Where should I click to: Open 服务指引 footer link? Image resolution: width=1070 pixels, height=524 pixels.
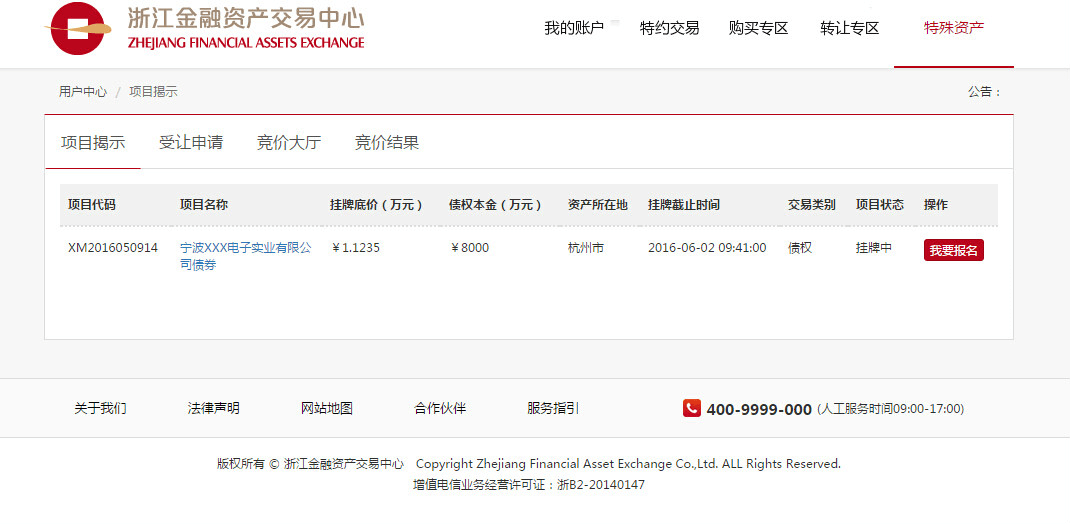coord(553,409)
